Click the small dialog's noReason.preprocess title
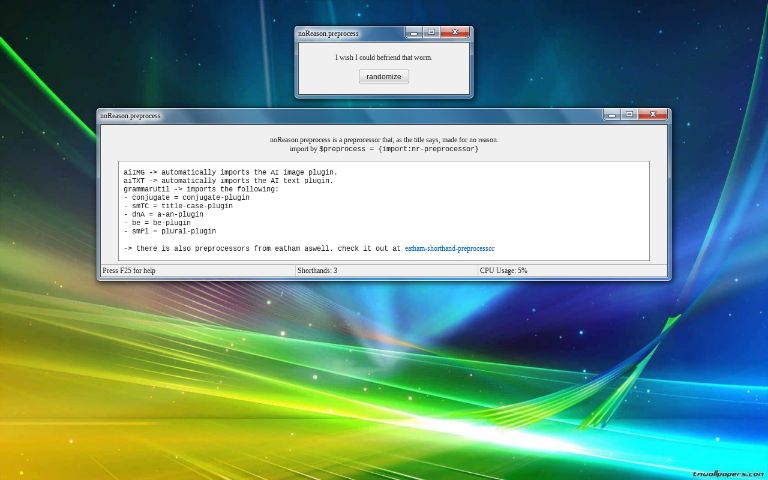 click(329, 34)
